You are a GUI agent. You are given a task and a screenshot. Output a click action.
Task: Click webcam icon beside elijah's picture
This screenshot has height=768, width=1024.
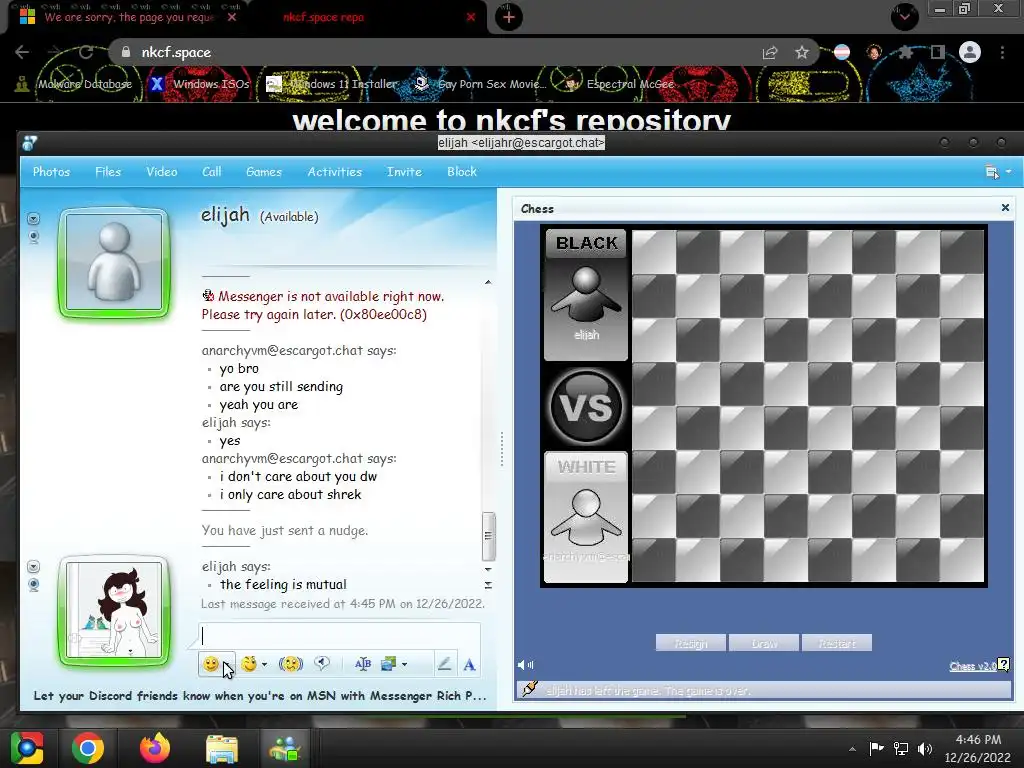(33, 236)
